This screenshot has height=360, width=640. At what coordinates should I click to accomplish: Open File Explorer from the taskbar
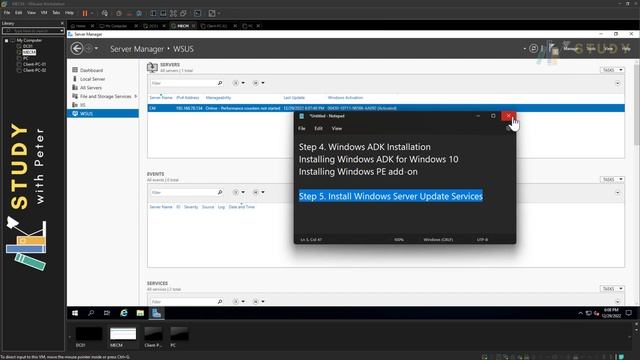click(x=140, y=313)
